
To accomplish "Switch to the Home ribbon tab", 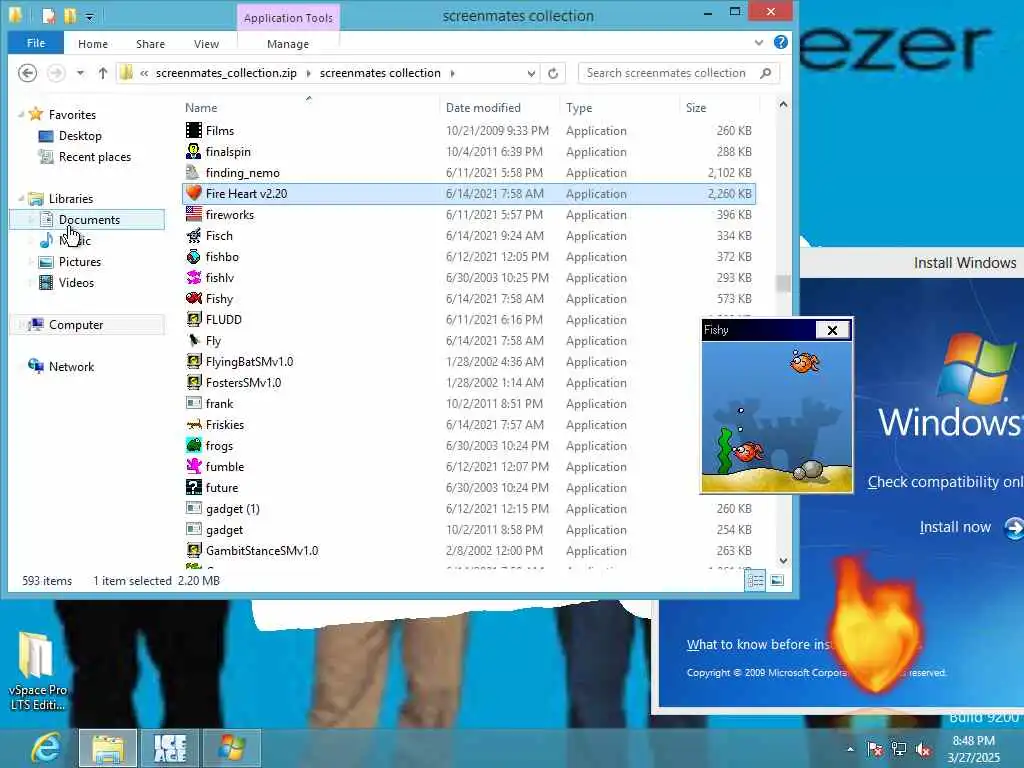I will pyautogui.click(x=93, y=44).
